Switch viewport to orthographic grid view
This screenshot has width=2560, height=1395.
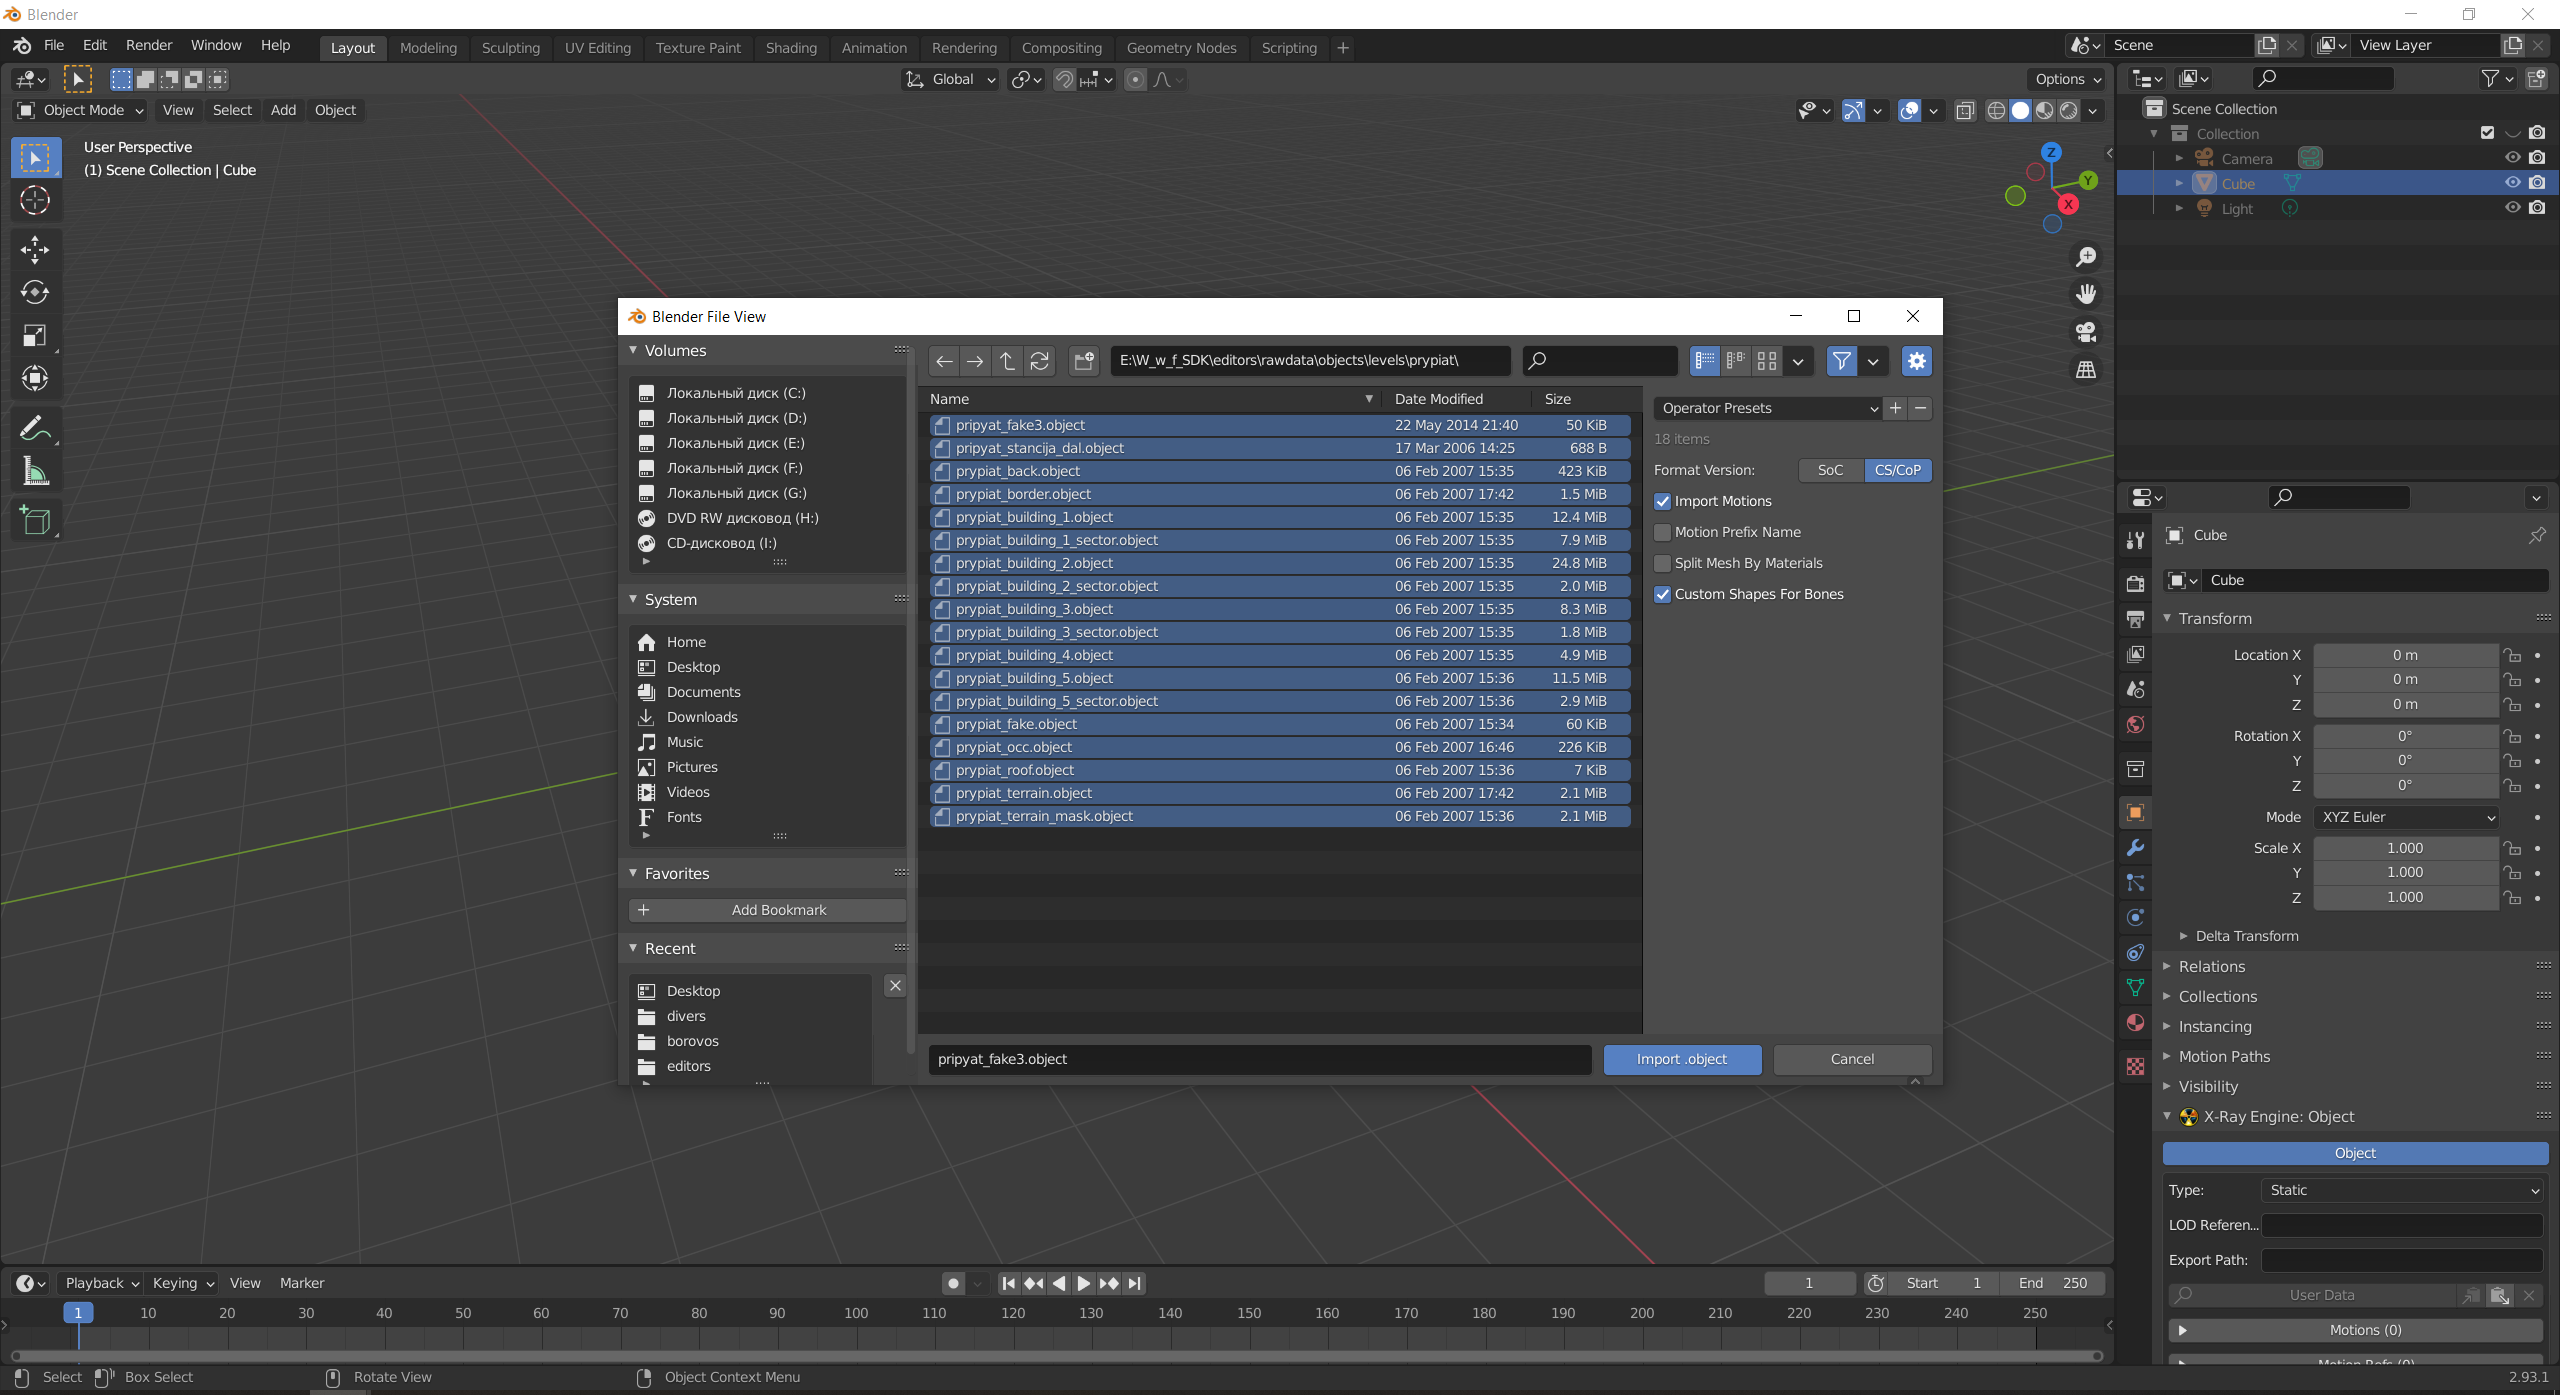pyautogui.click(x=2086, y=370)
